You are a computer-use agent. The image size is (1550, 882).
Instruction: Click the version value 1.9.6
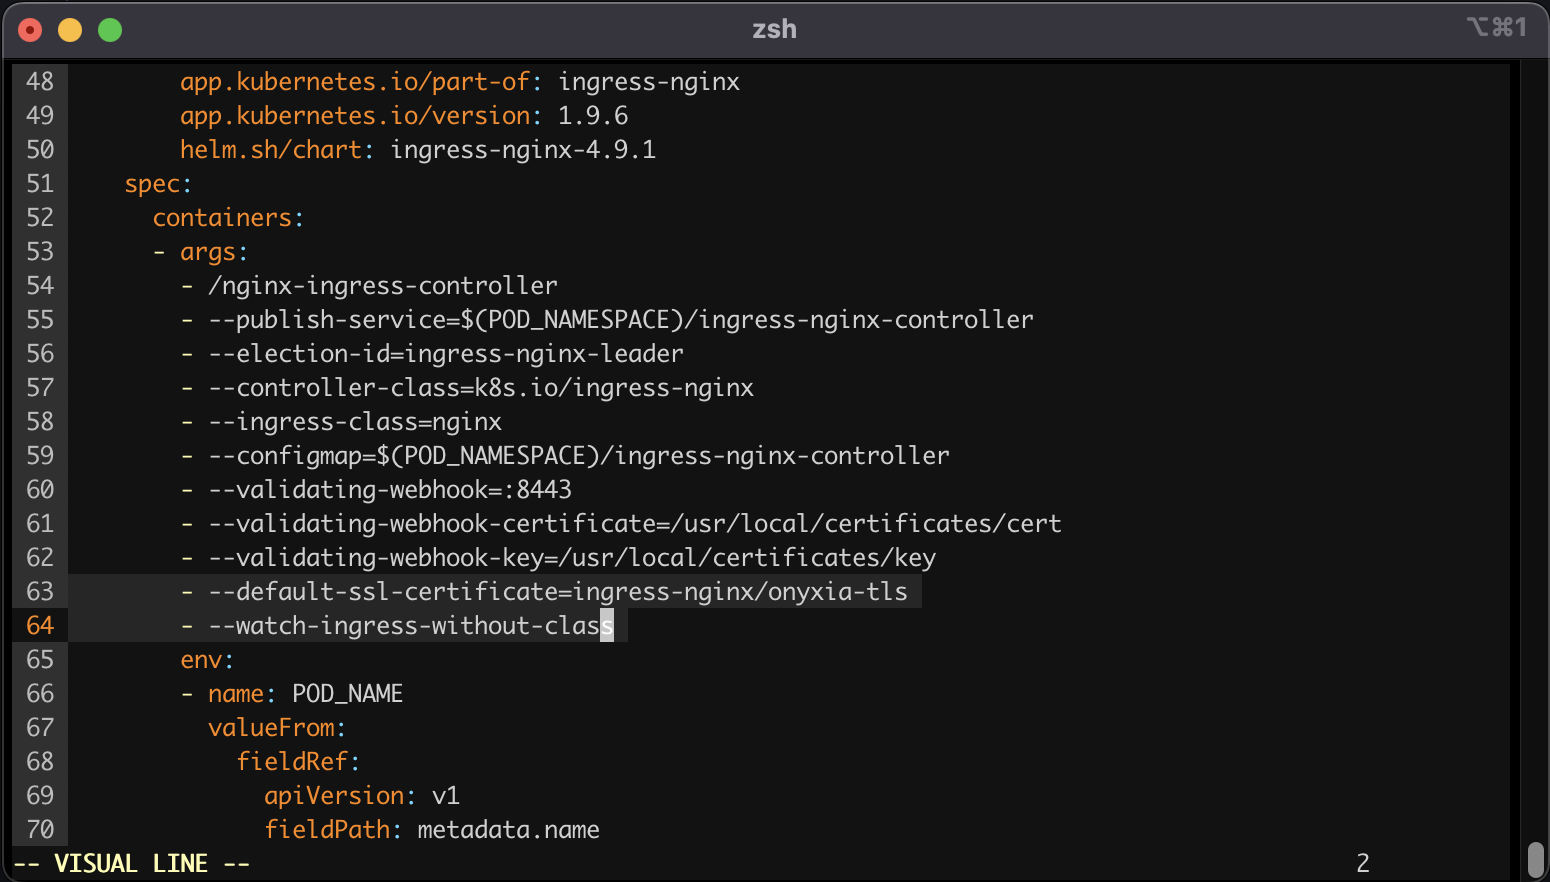click(x=592, y=116)
